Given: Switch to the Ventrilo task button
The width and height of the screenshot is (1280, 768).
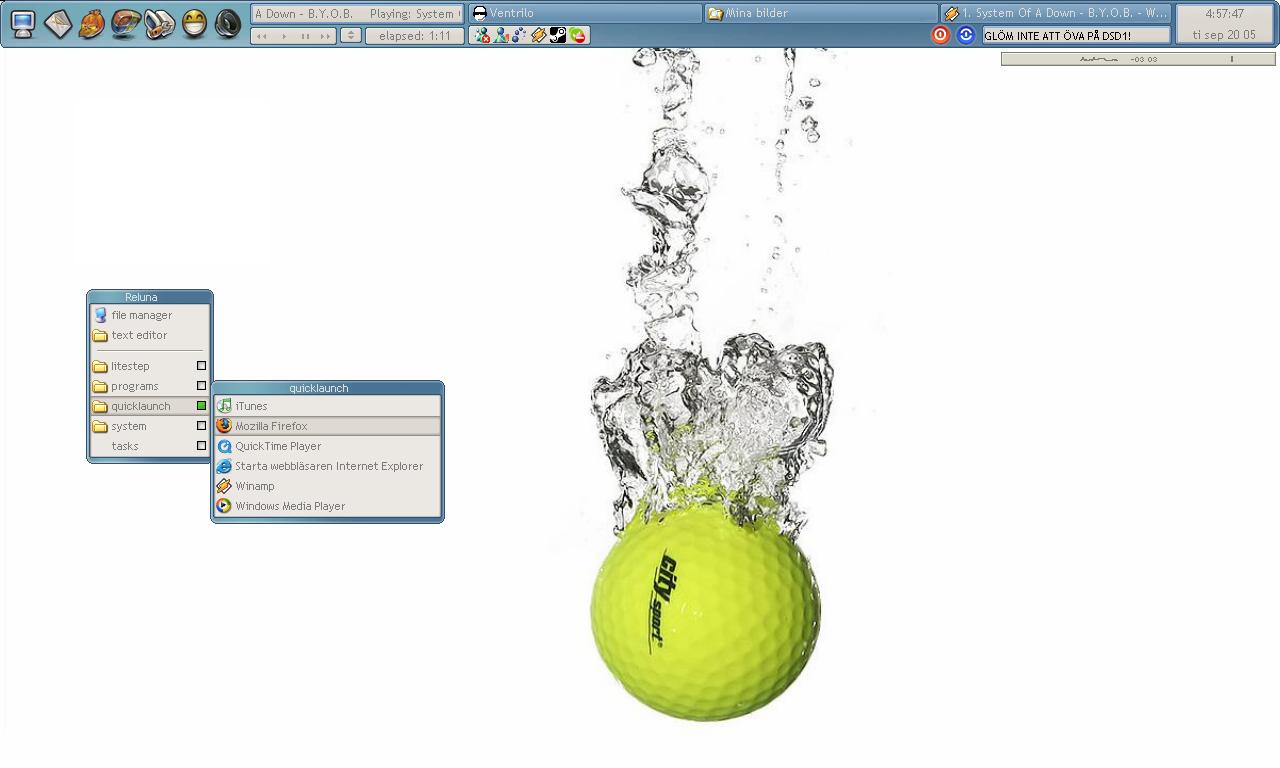Looking at the screenshot, I should pyautogui.click(x=585, y=13).
